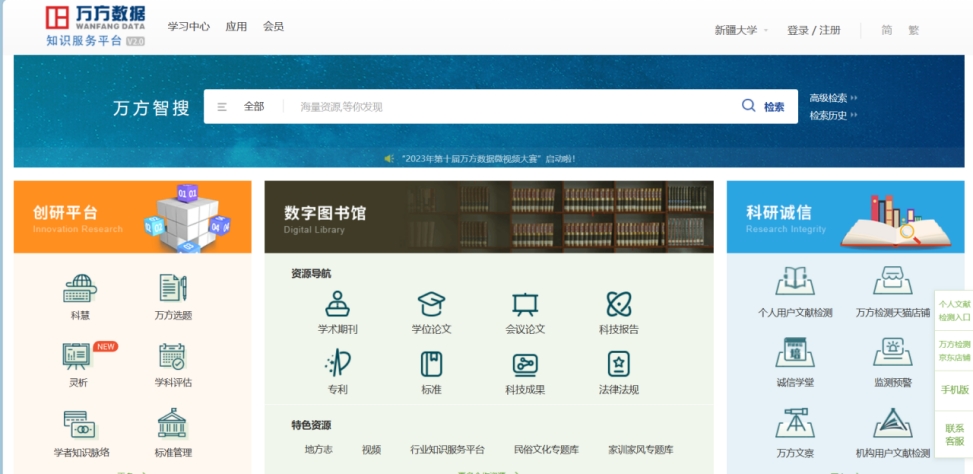
Task: Open 地方志 special resource
Action: [x=318, y=450]
